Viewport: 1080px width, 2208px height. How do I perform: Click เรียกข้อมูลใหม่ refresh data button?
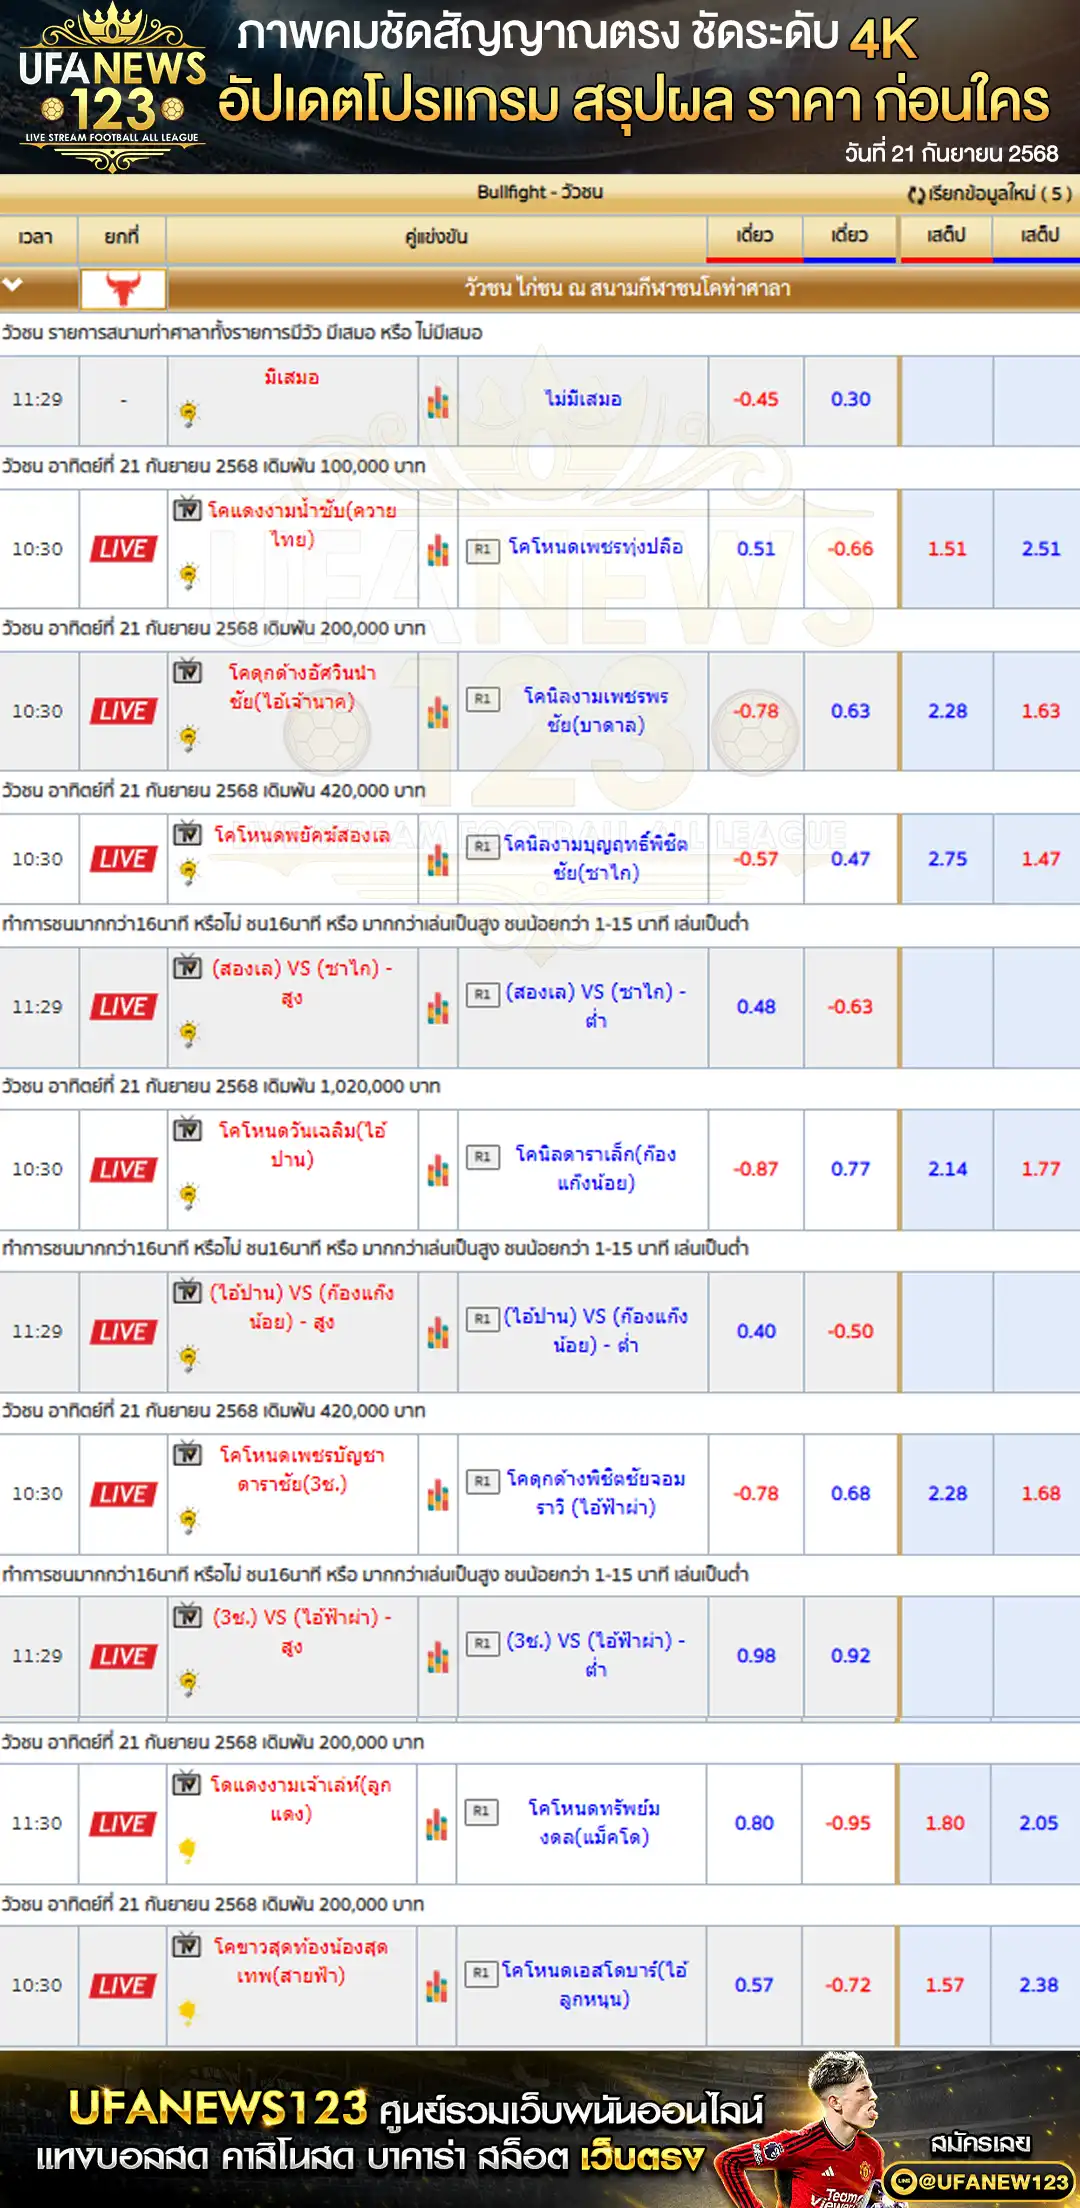988,193
